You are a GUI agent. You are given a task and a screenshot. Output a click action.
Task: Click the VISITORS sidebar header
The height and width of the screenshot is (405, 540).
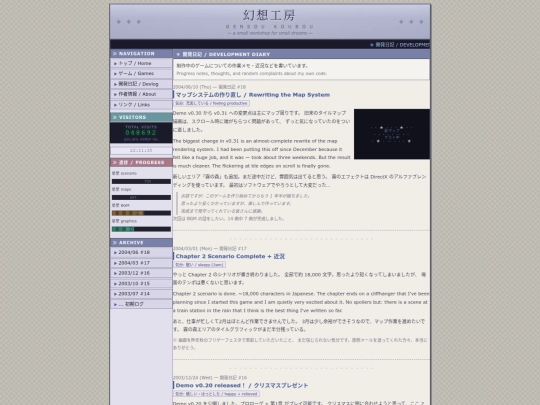tap(141, 117)
